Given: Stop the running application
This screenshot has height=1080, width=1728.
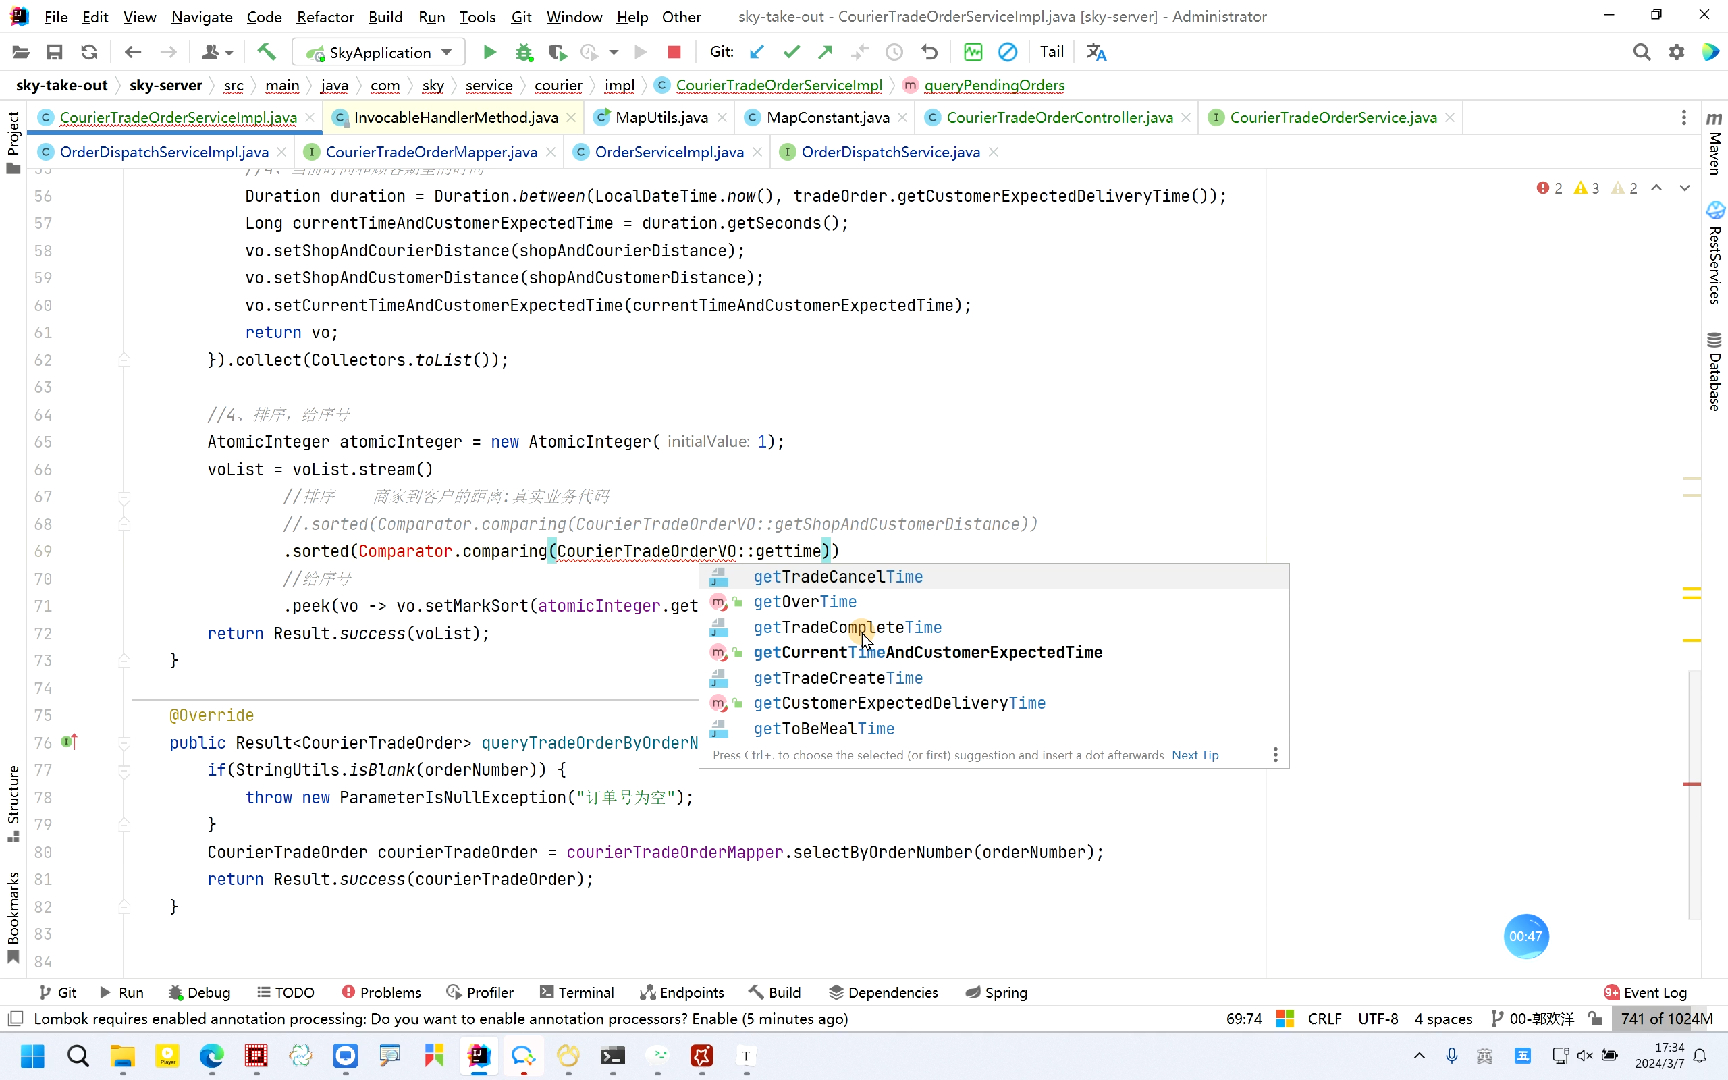Looking at the screenshot, I should point(674,52).
